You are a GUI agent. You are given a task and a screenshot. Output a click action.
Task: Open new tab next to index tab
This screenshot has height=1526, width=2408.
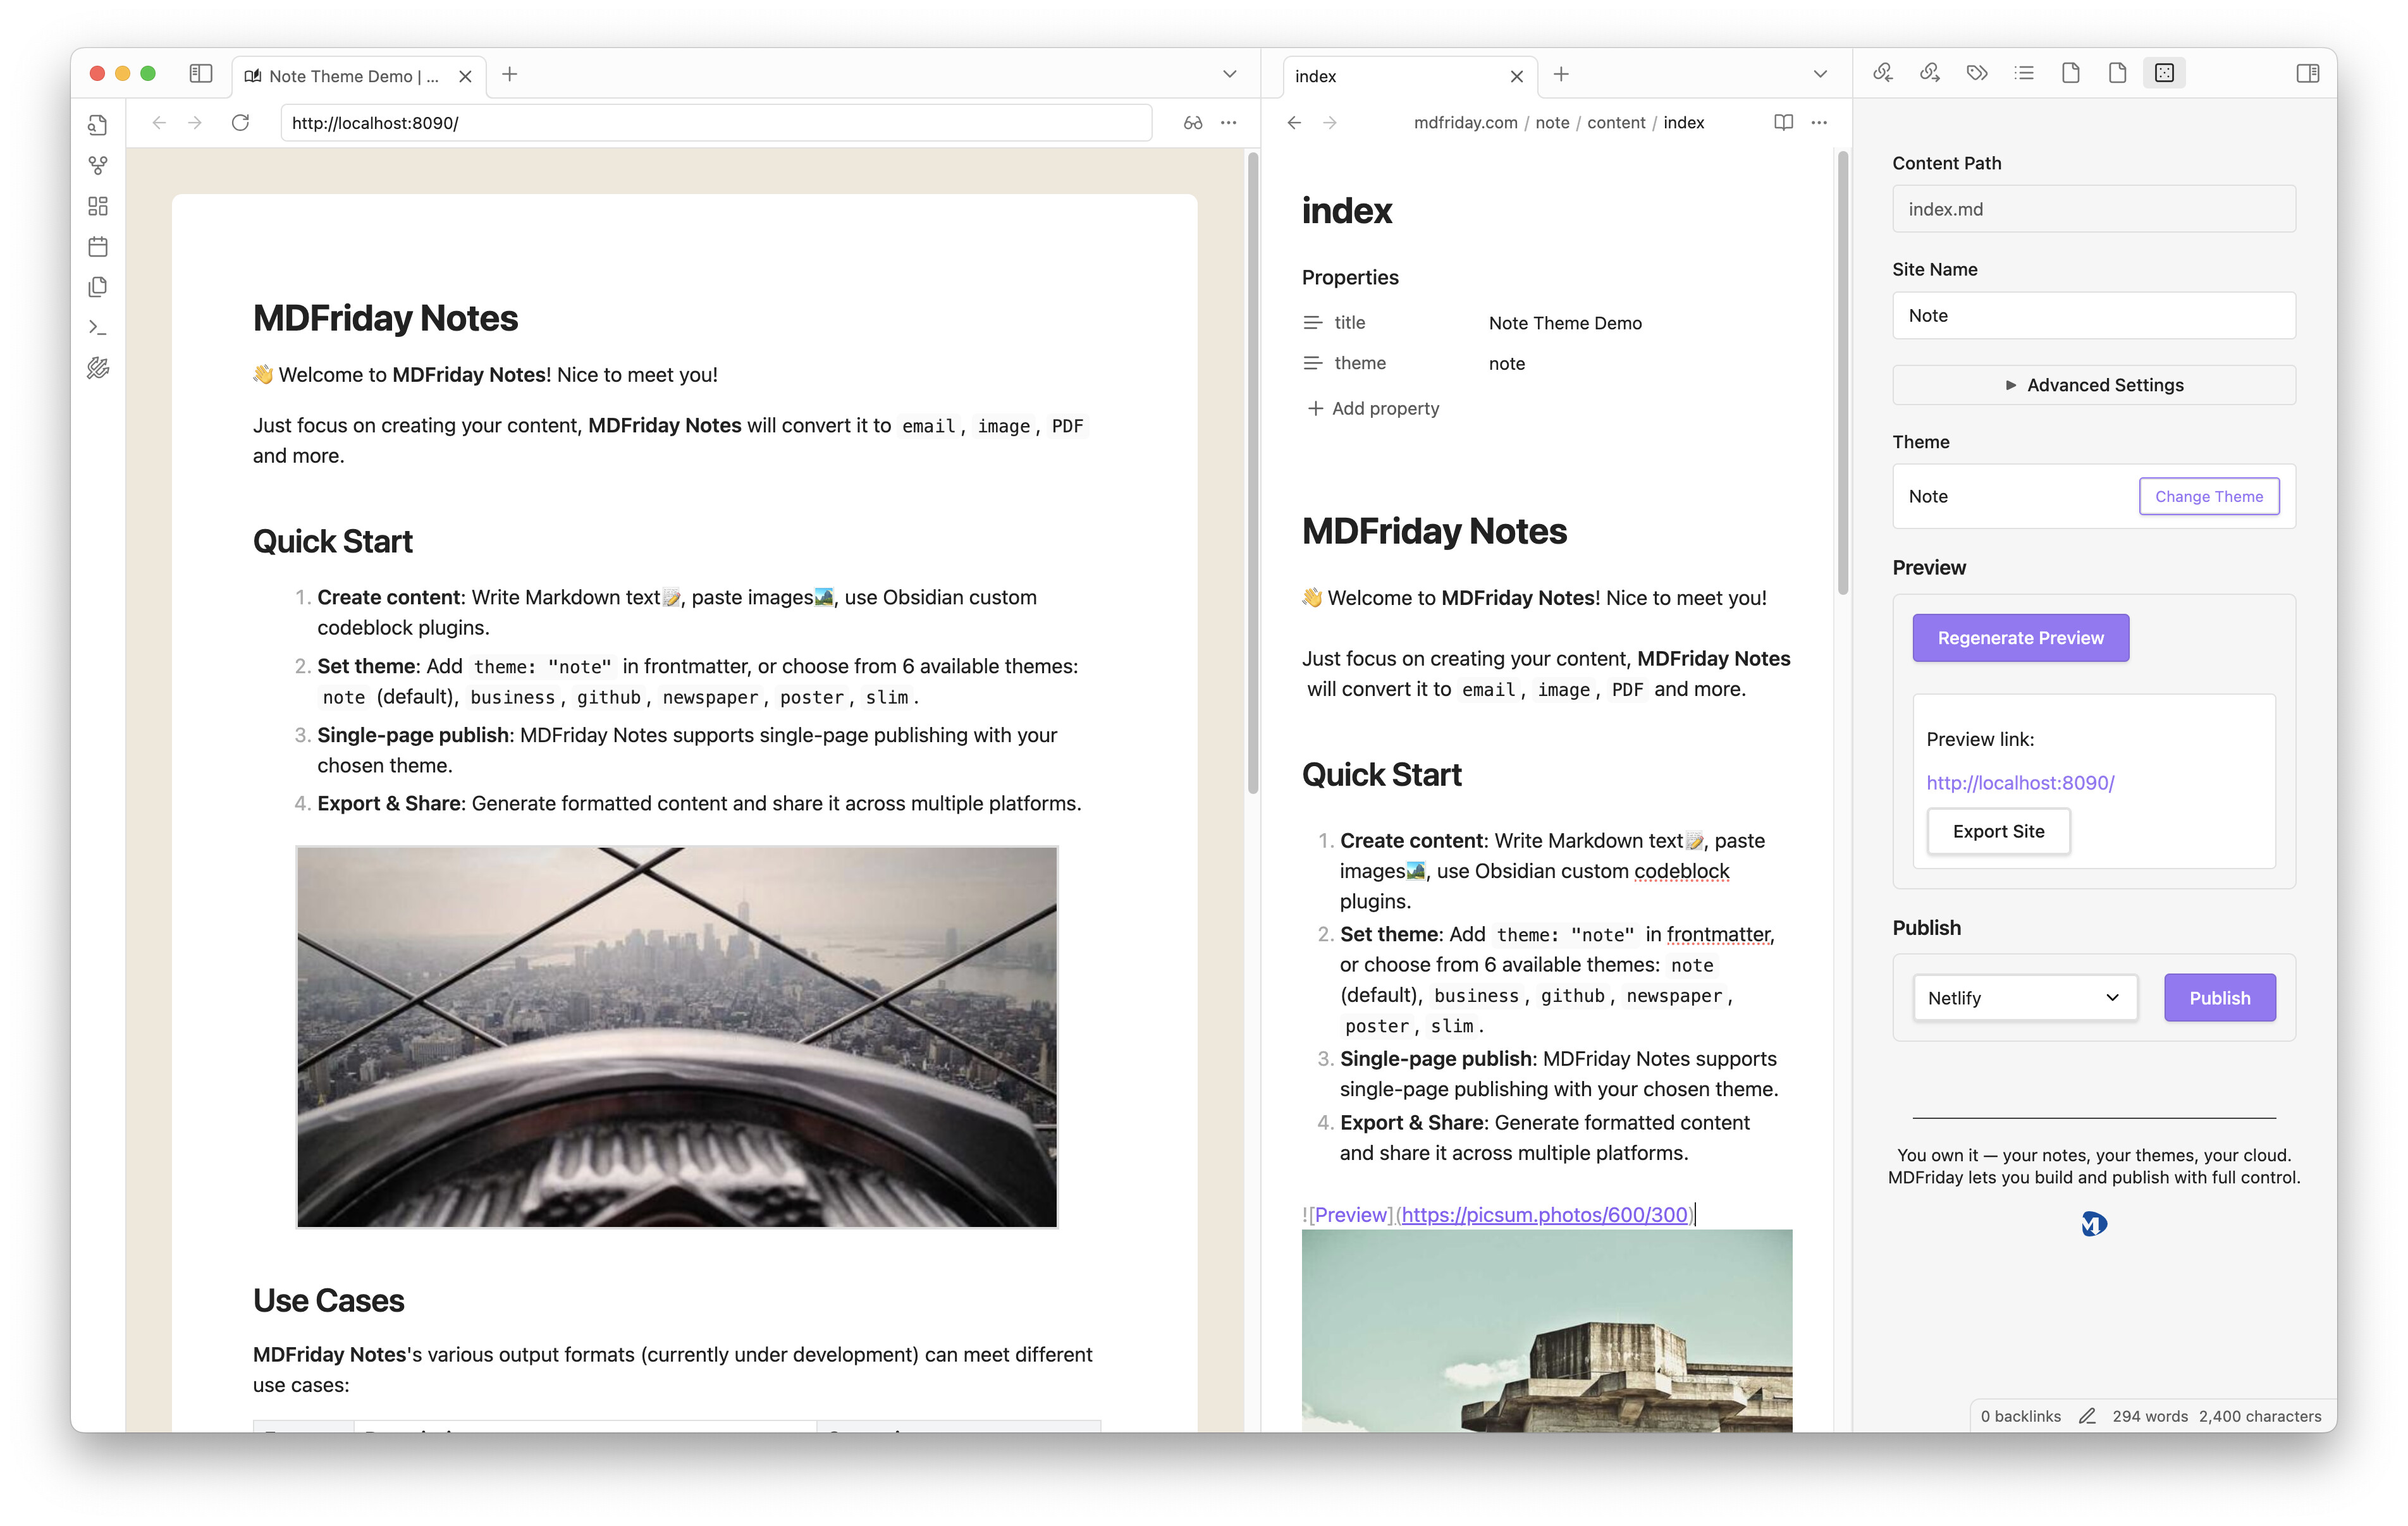(x=1561, y=74)
